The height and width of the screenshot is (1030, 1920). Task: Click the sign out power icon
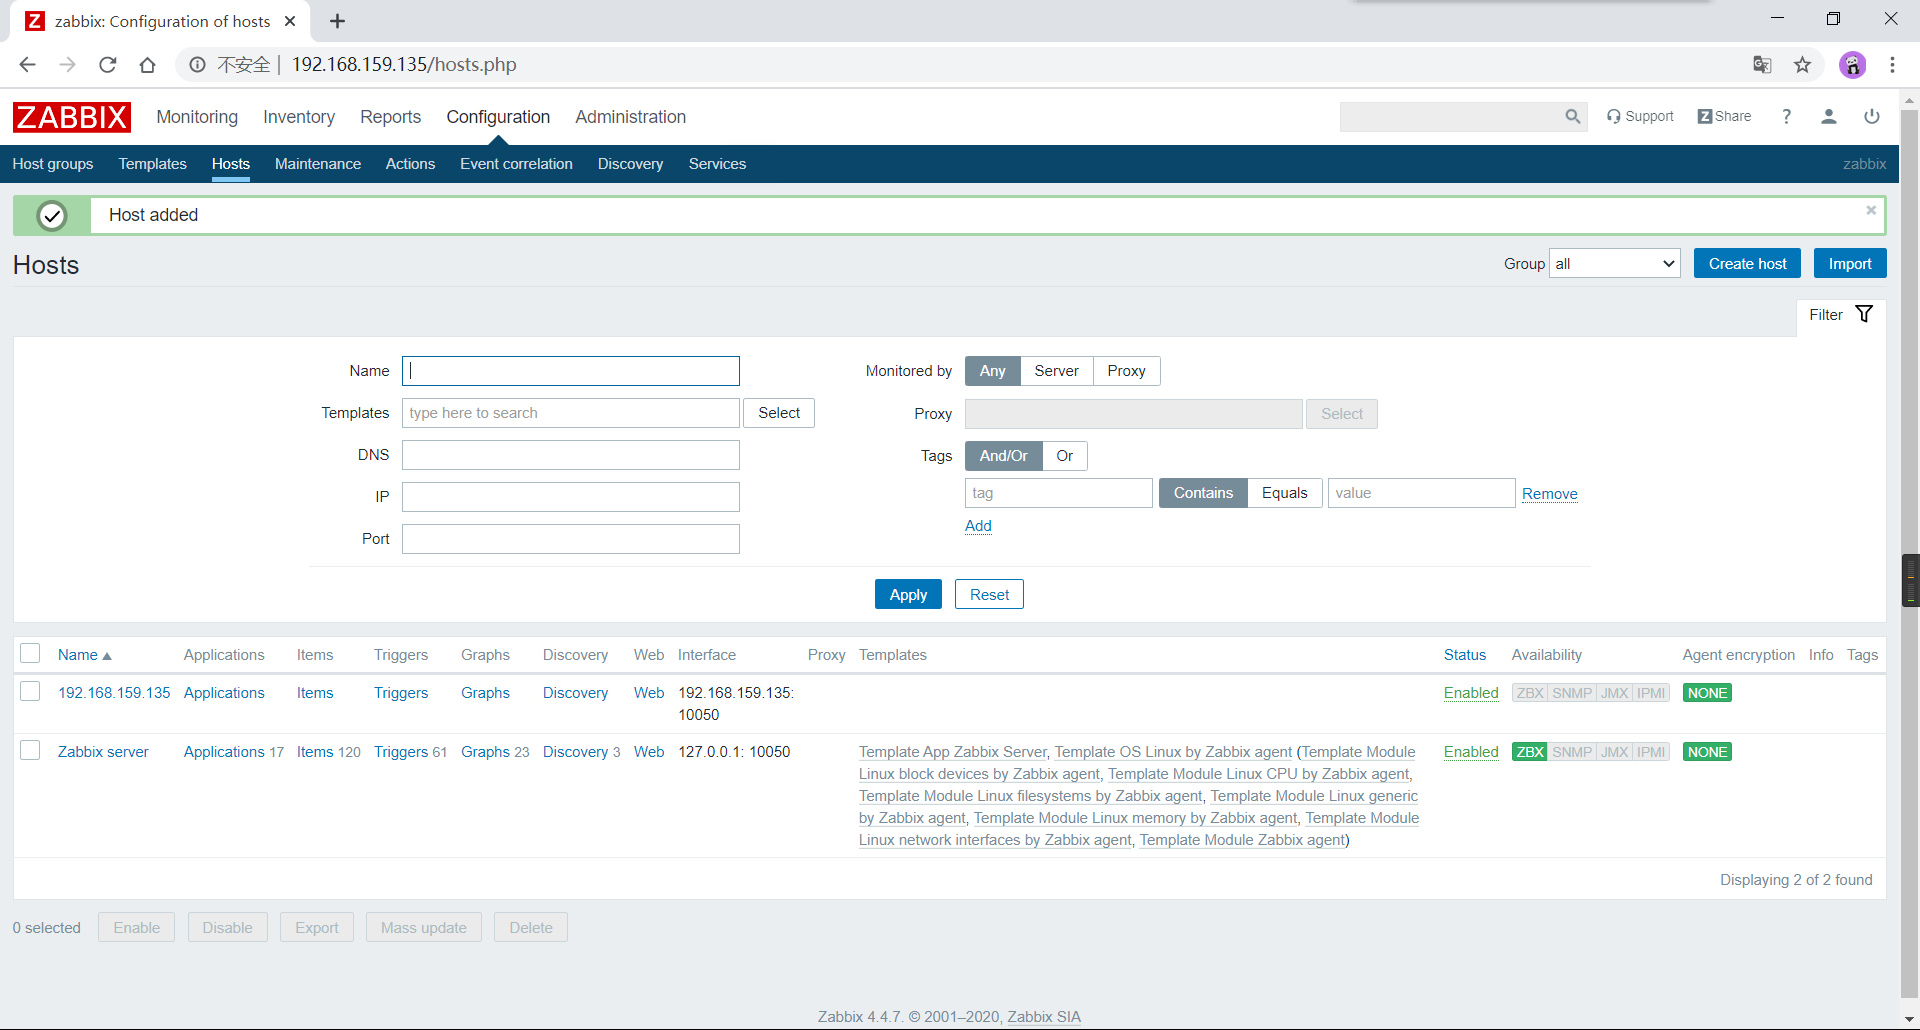[1872, 117]
